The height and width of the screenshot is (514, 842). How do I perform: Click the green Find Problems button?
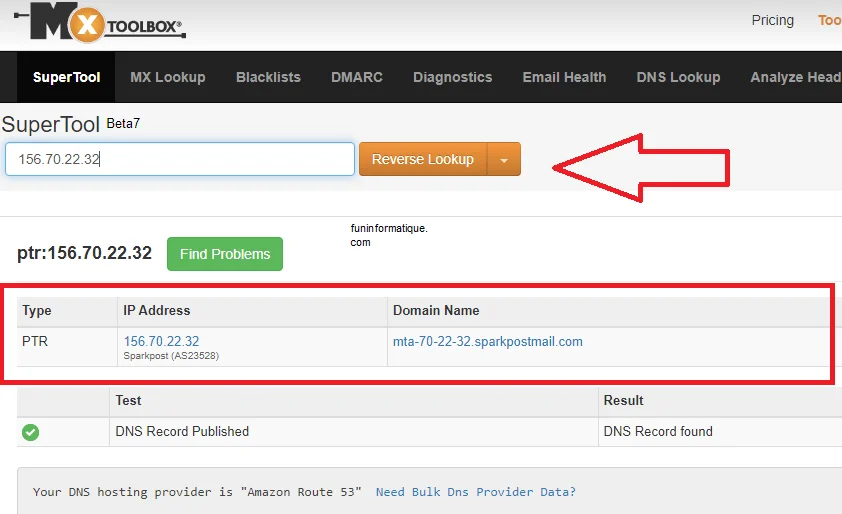coord(225,254)
